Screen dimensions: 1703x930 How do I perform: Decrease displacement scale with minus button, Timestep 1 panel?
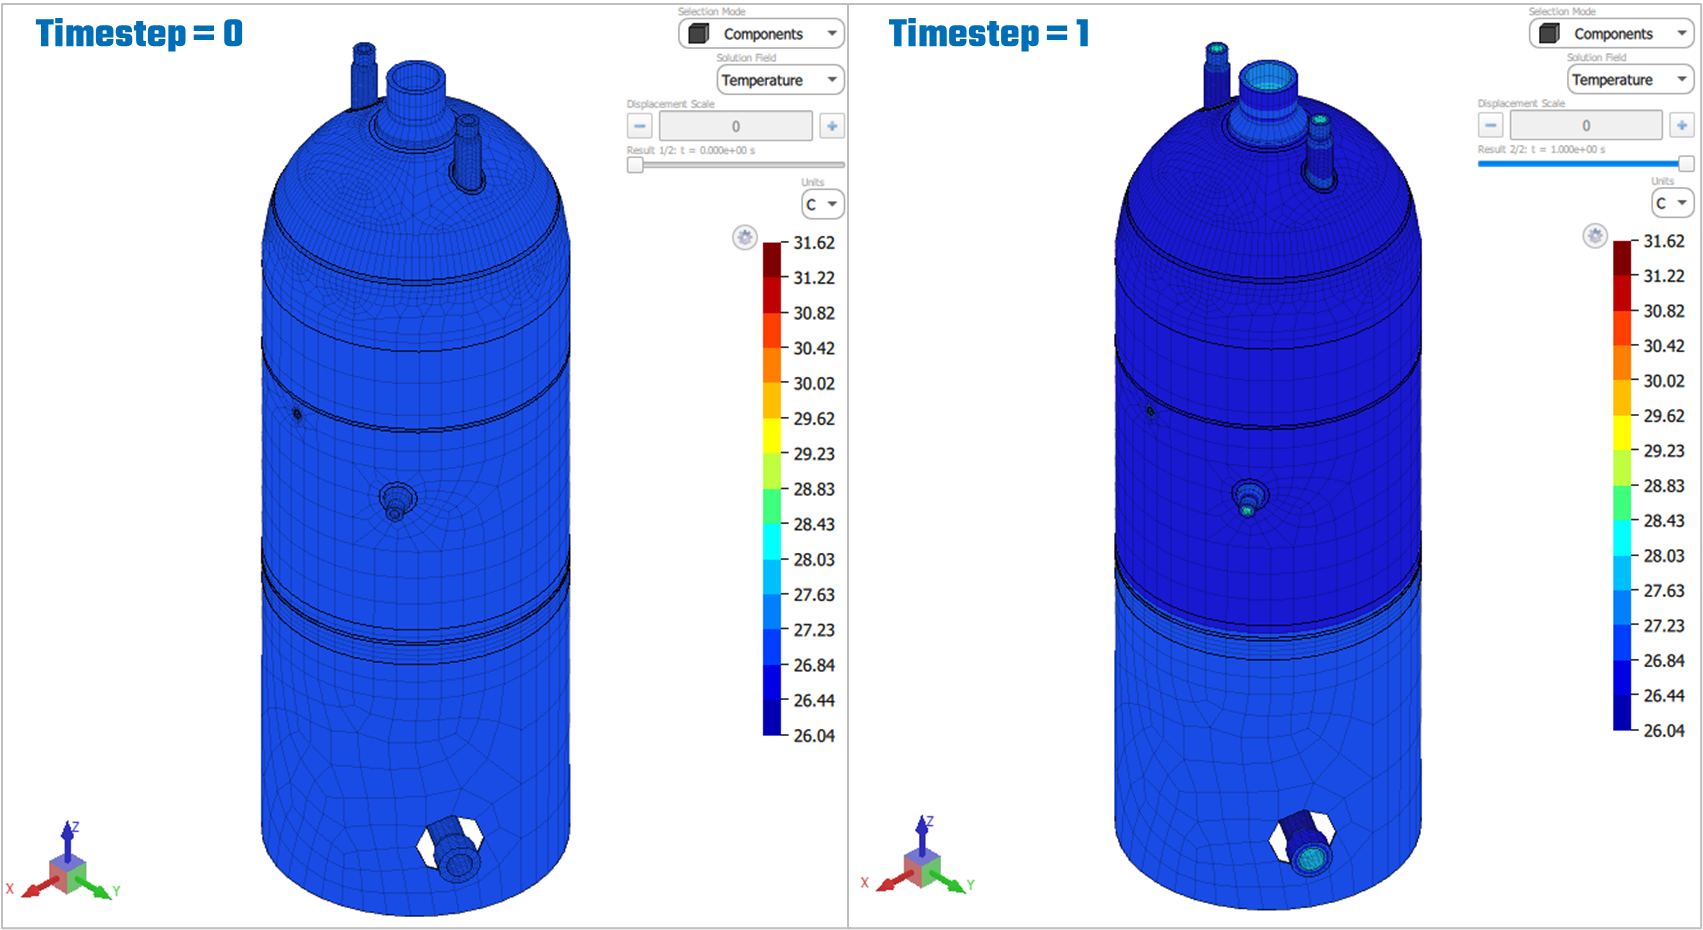pyautogui.click(x=1491, y=125)
